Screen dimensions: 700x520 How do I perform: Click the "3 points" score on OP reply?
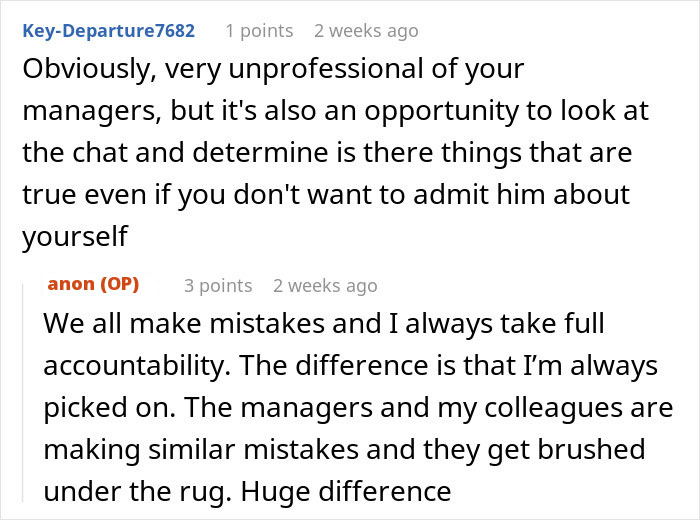coord(218,285)
